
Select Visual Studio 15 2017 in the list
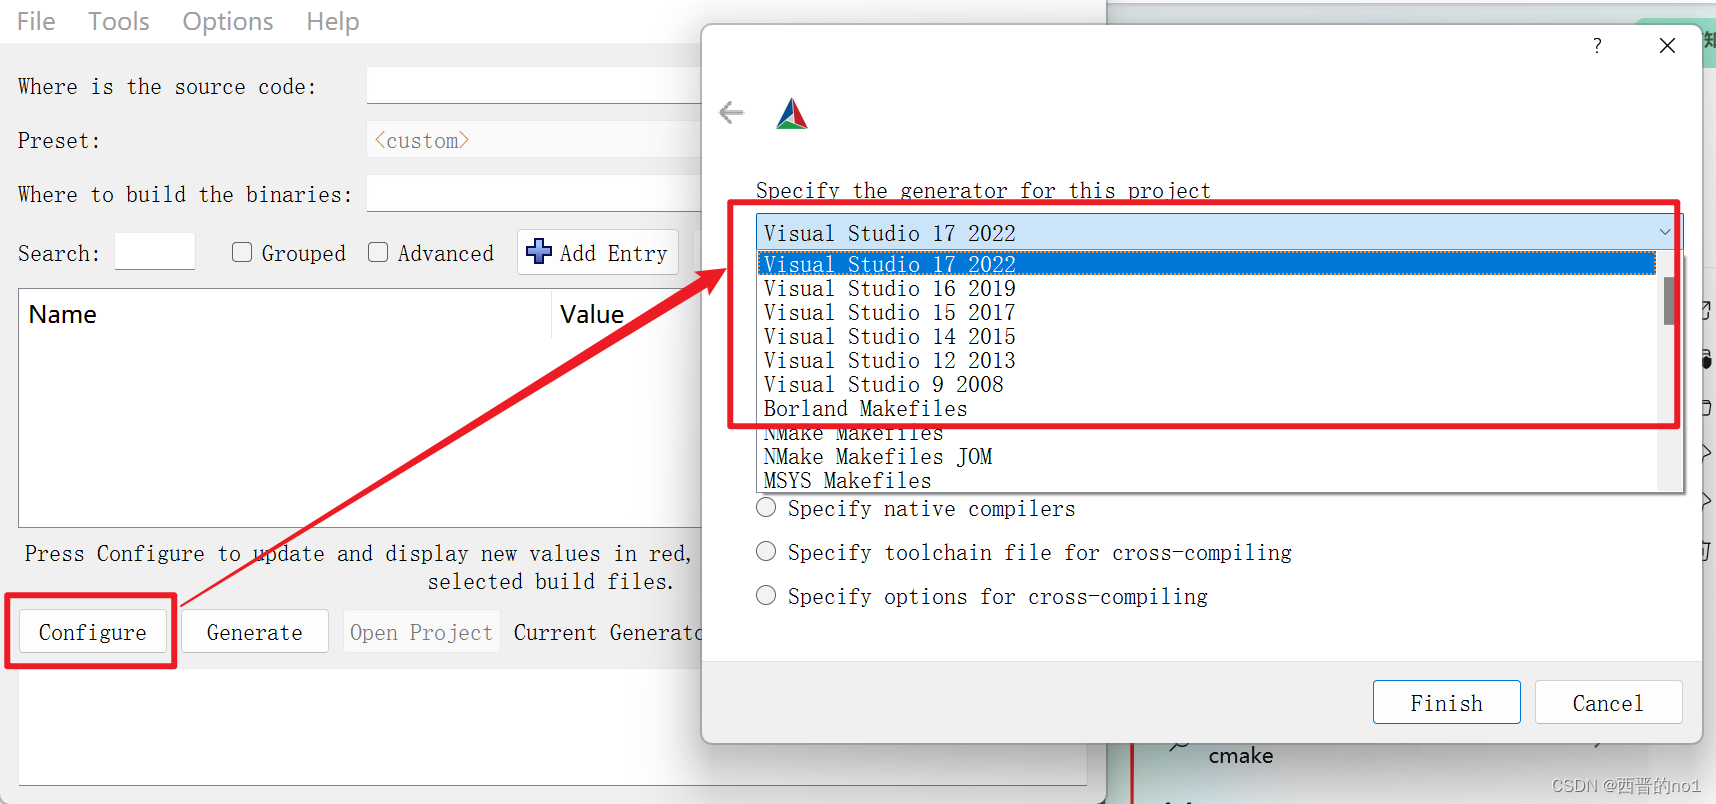pyautogui.click(x=1207, y=312)
